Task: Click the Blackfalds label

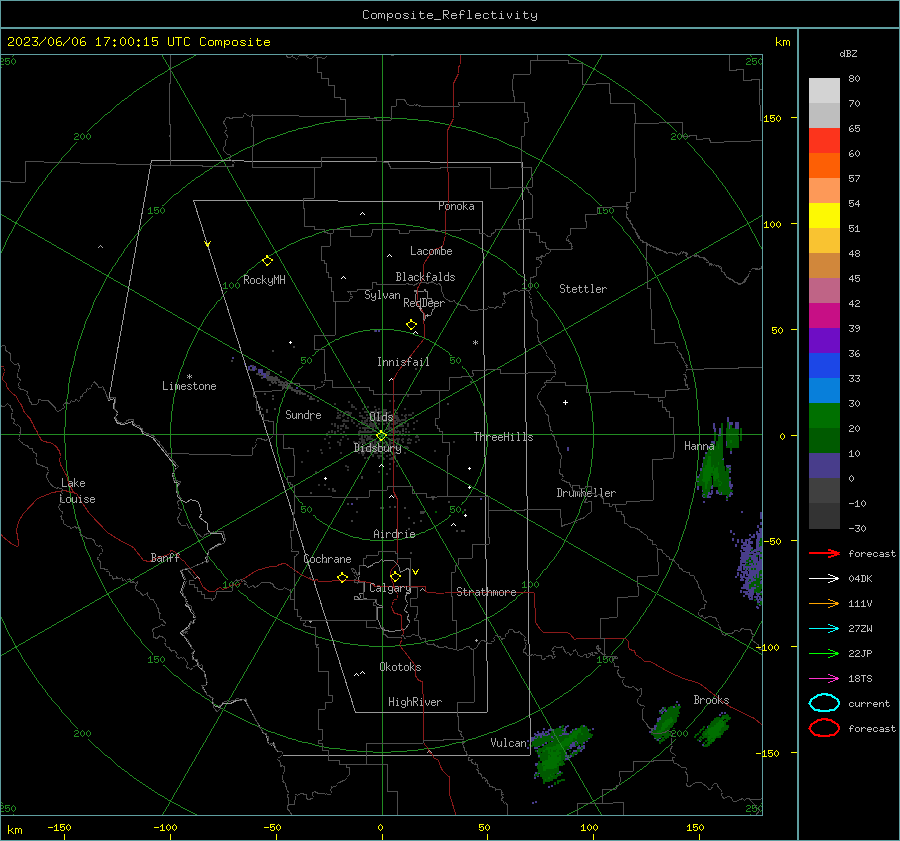Action: [425, 277]
